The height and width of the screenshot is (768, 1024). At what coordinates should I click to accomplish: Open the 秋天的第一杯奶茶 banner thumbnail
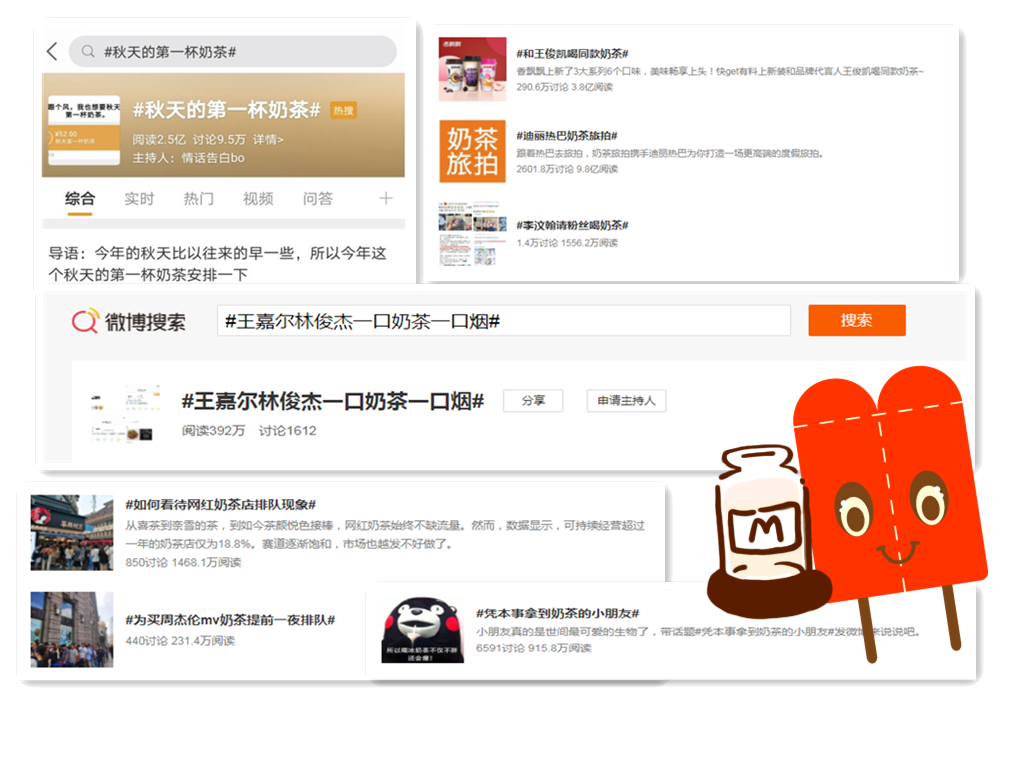point(84,131)
